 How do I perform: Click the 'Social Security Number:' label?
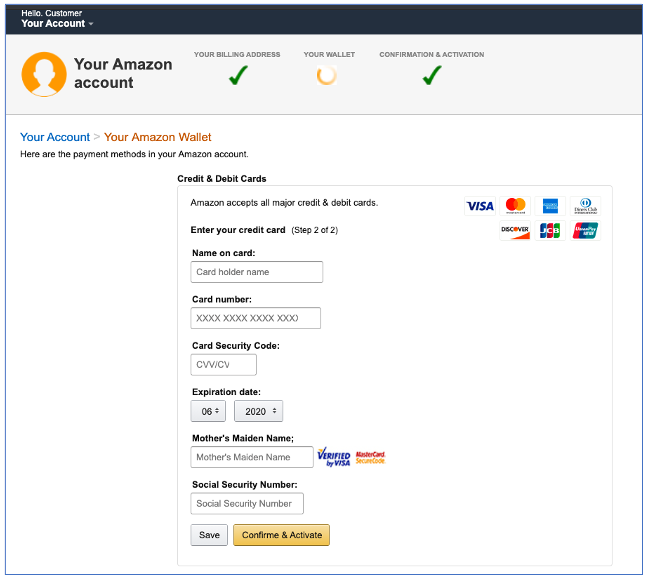[x=245, y=485]
